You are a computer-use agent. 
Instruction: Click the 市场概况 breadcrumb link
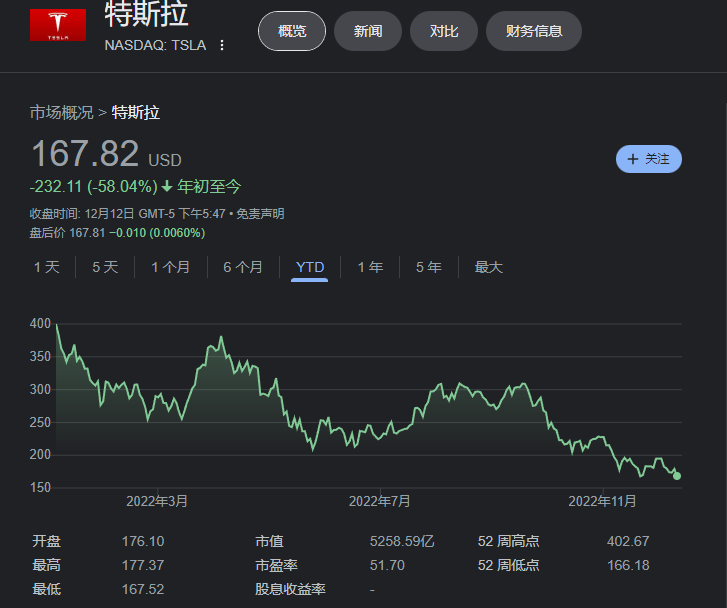62,113
